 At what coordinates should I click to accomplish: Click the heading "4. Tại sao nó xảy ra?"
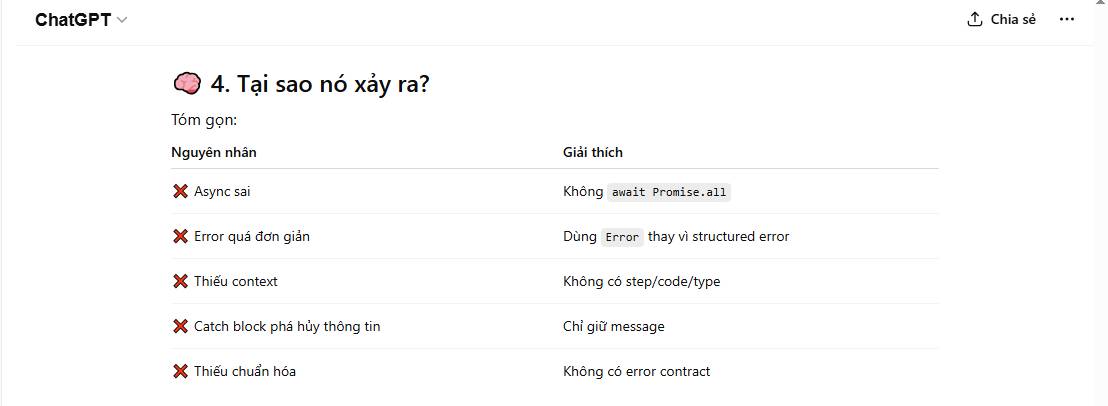pyautogui.click(x=320, y=84)
